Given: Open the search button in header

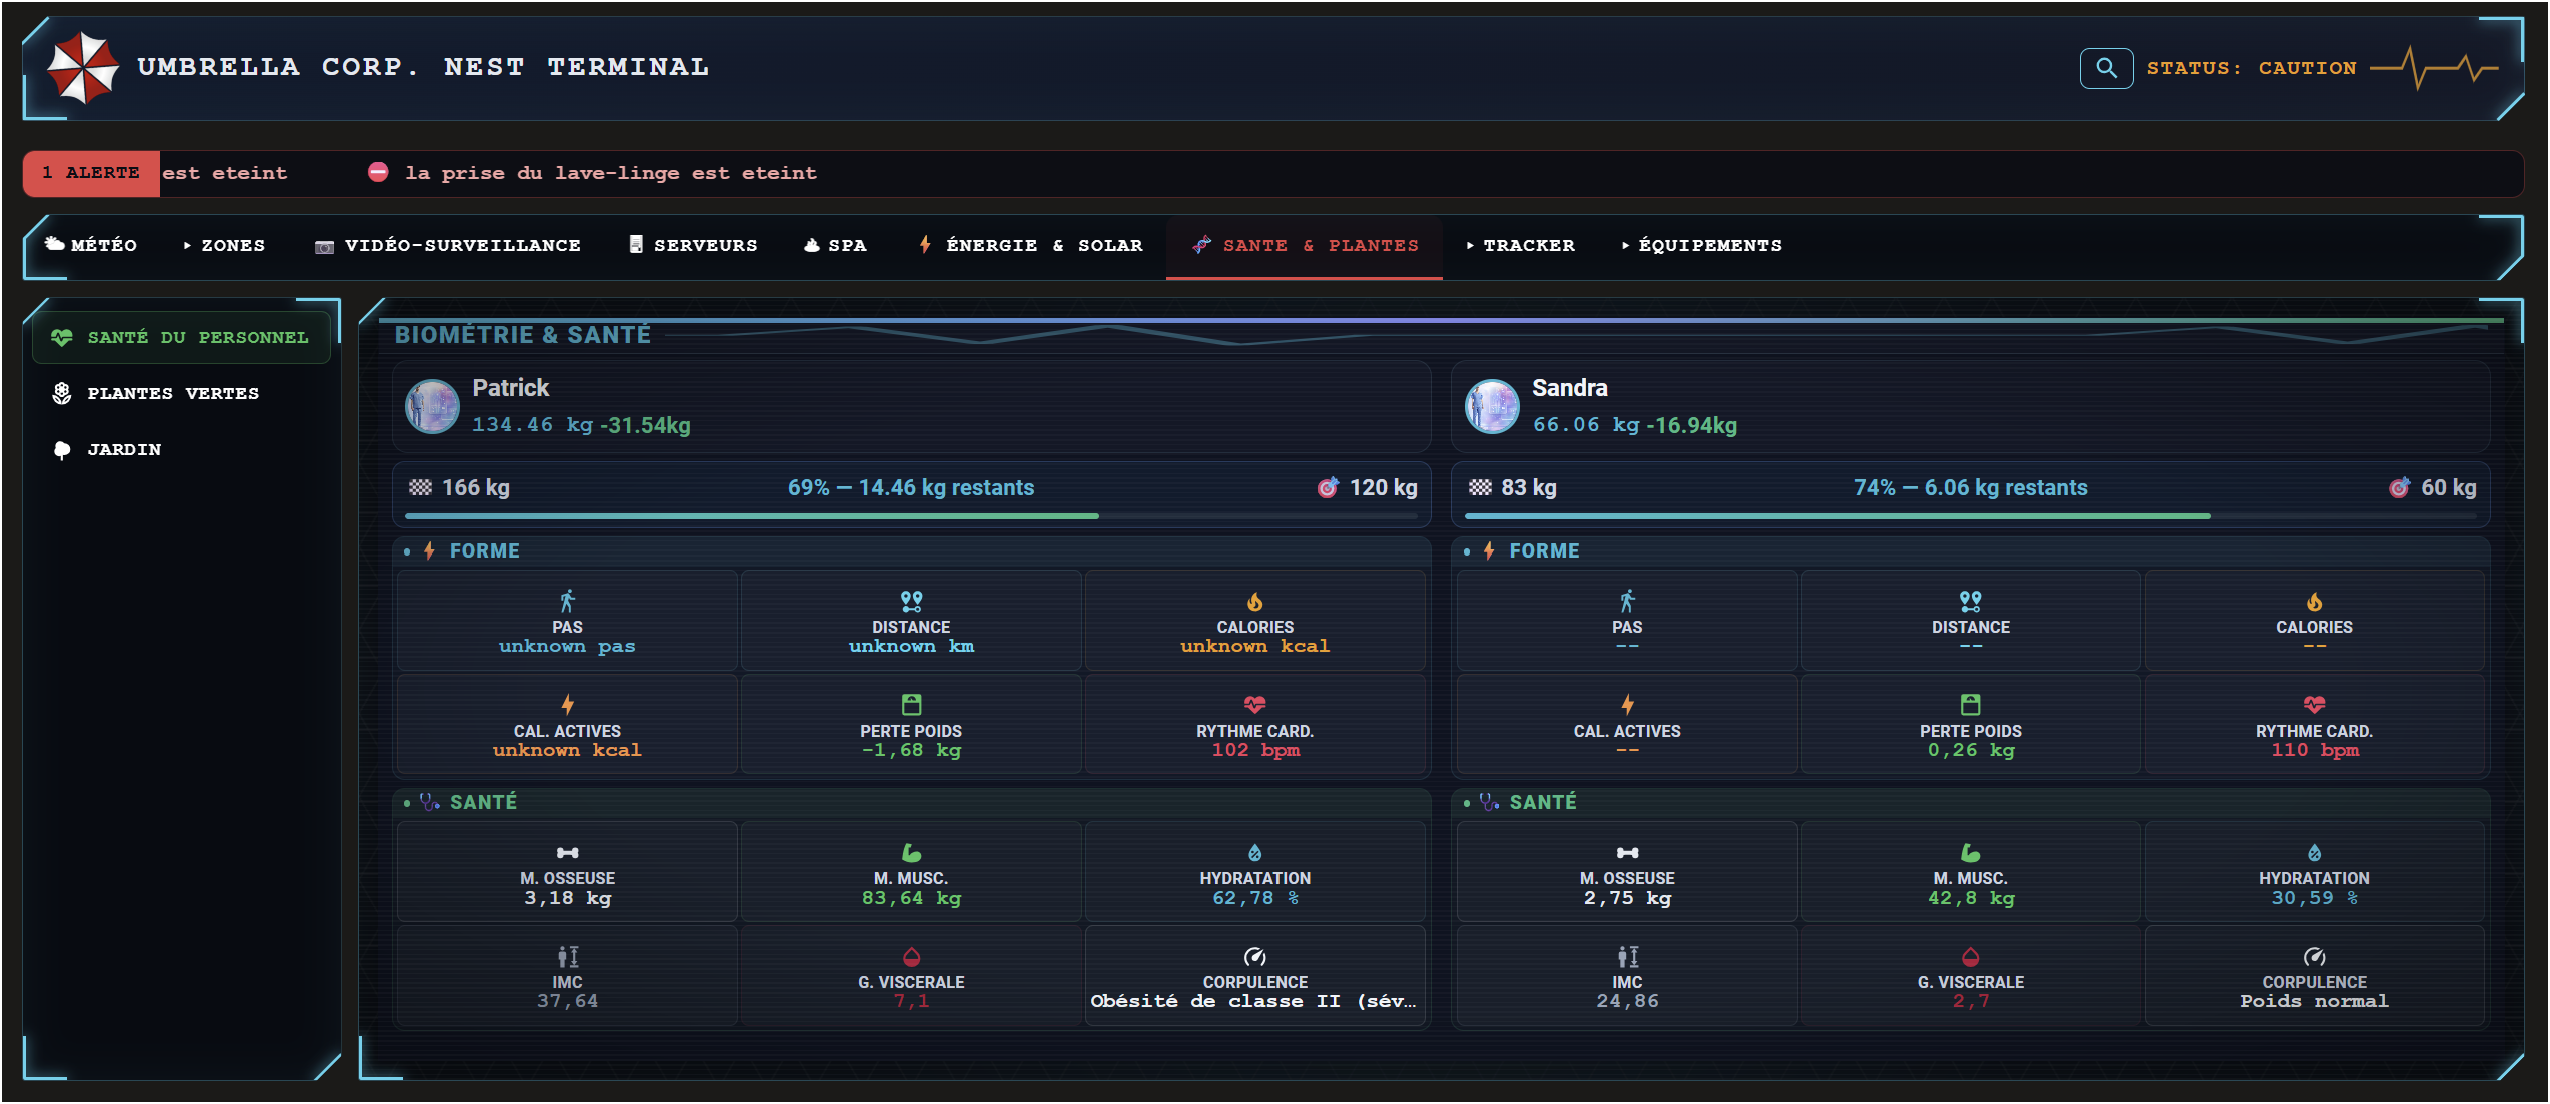Looking at the screenshot, I should click(x=2106, y=68).
